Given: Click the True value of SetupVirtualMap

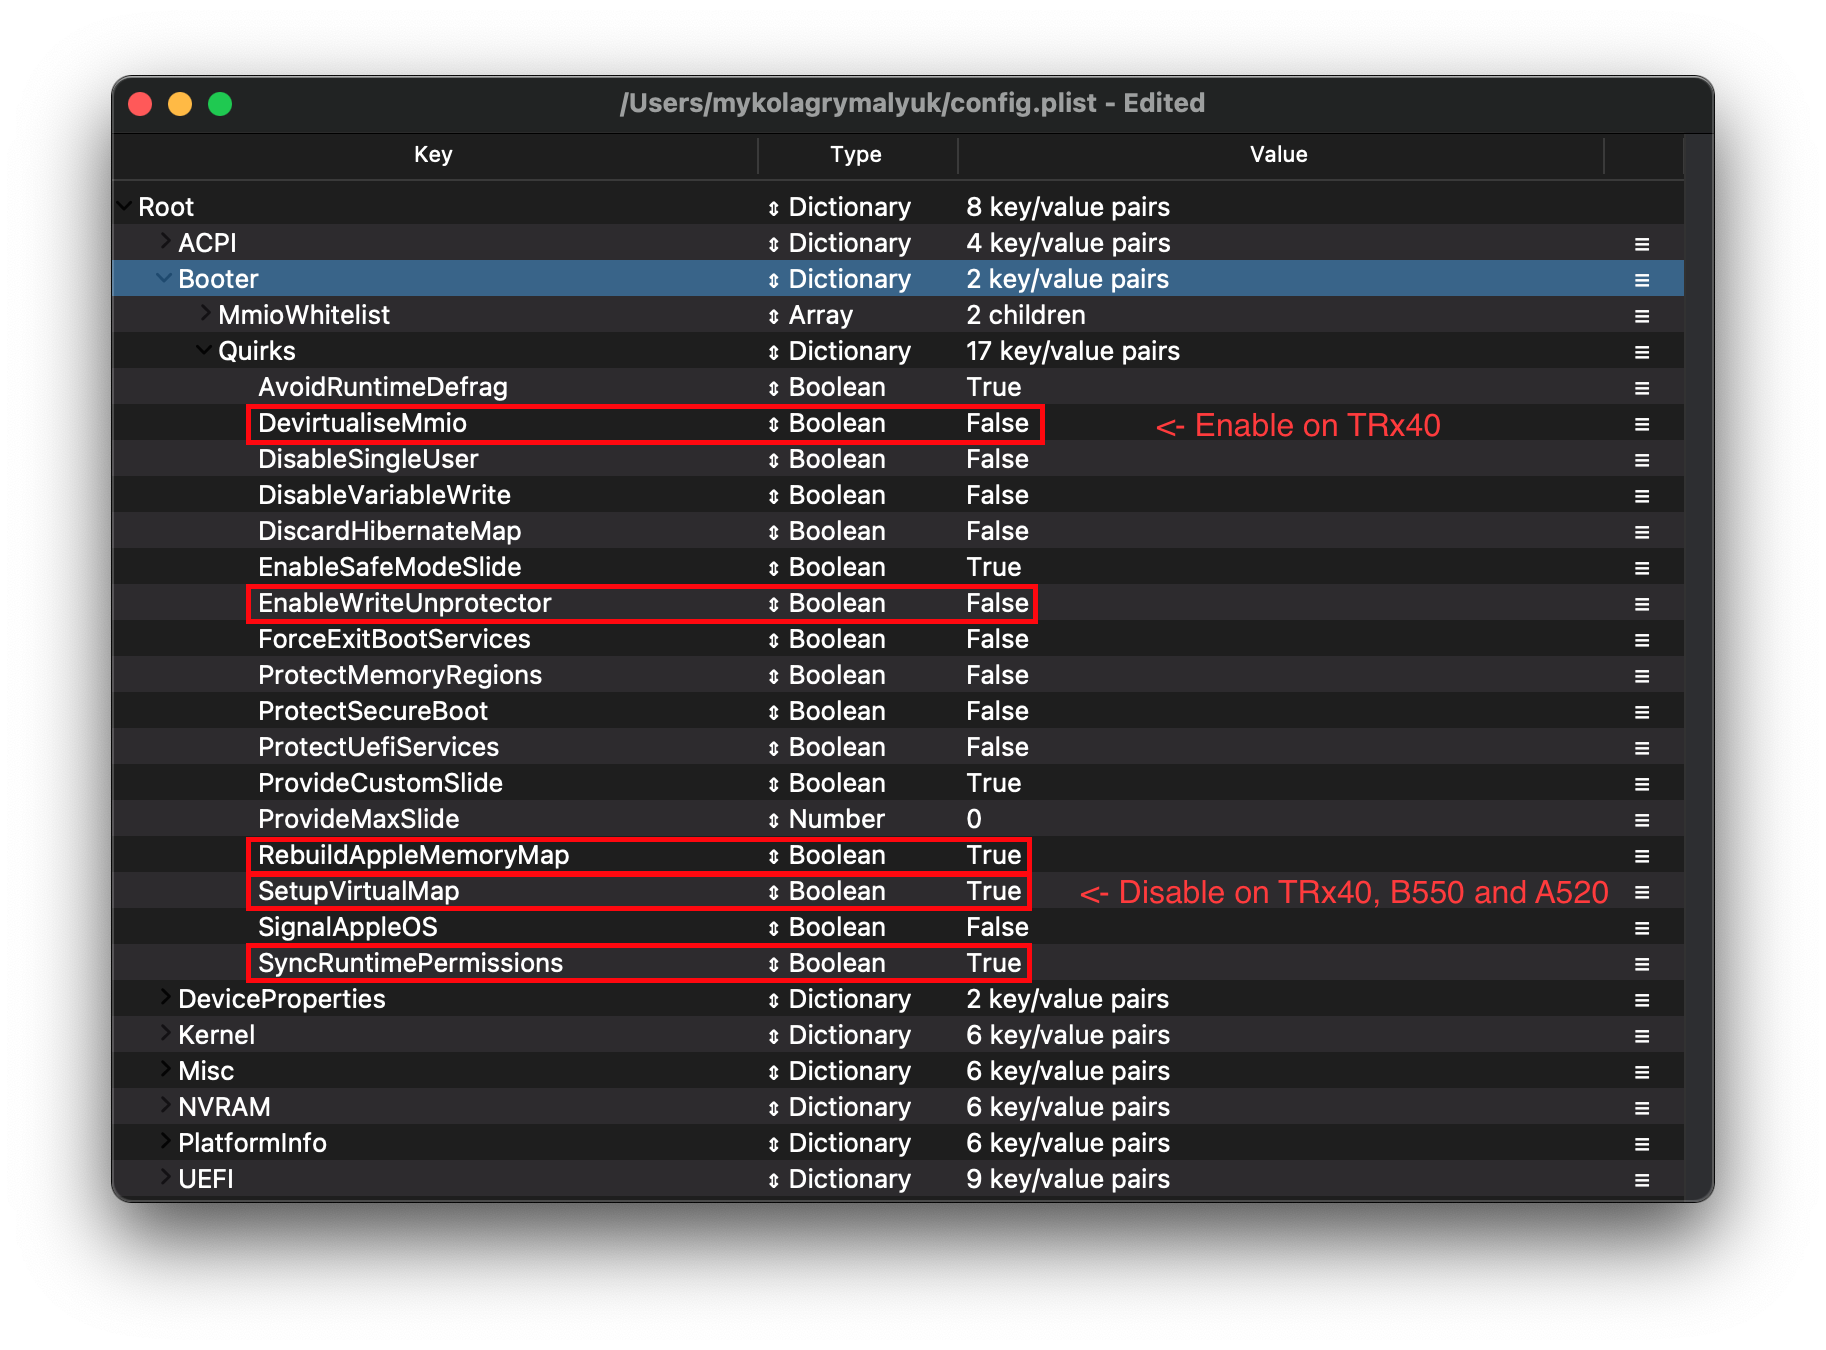Looking at the screenshot, I should [993, 892].
